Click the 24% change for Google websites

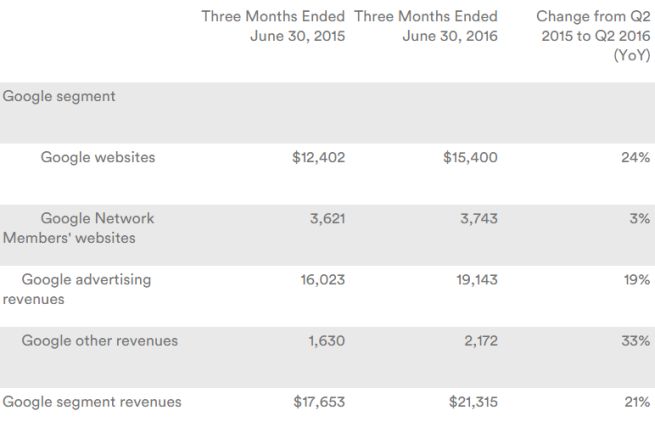click(x=636, y=158)
